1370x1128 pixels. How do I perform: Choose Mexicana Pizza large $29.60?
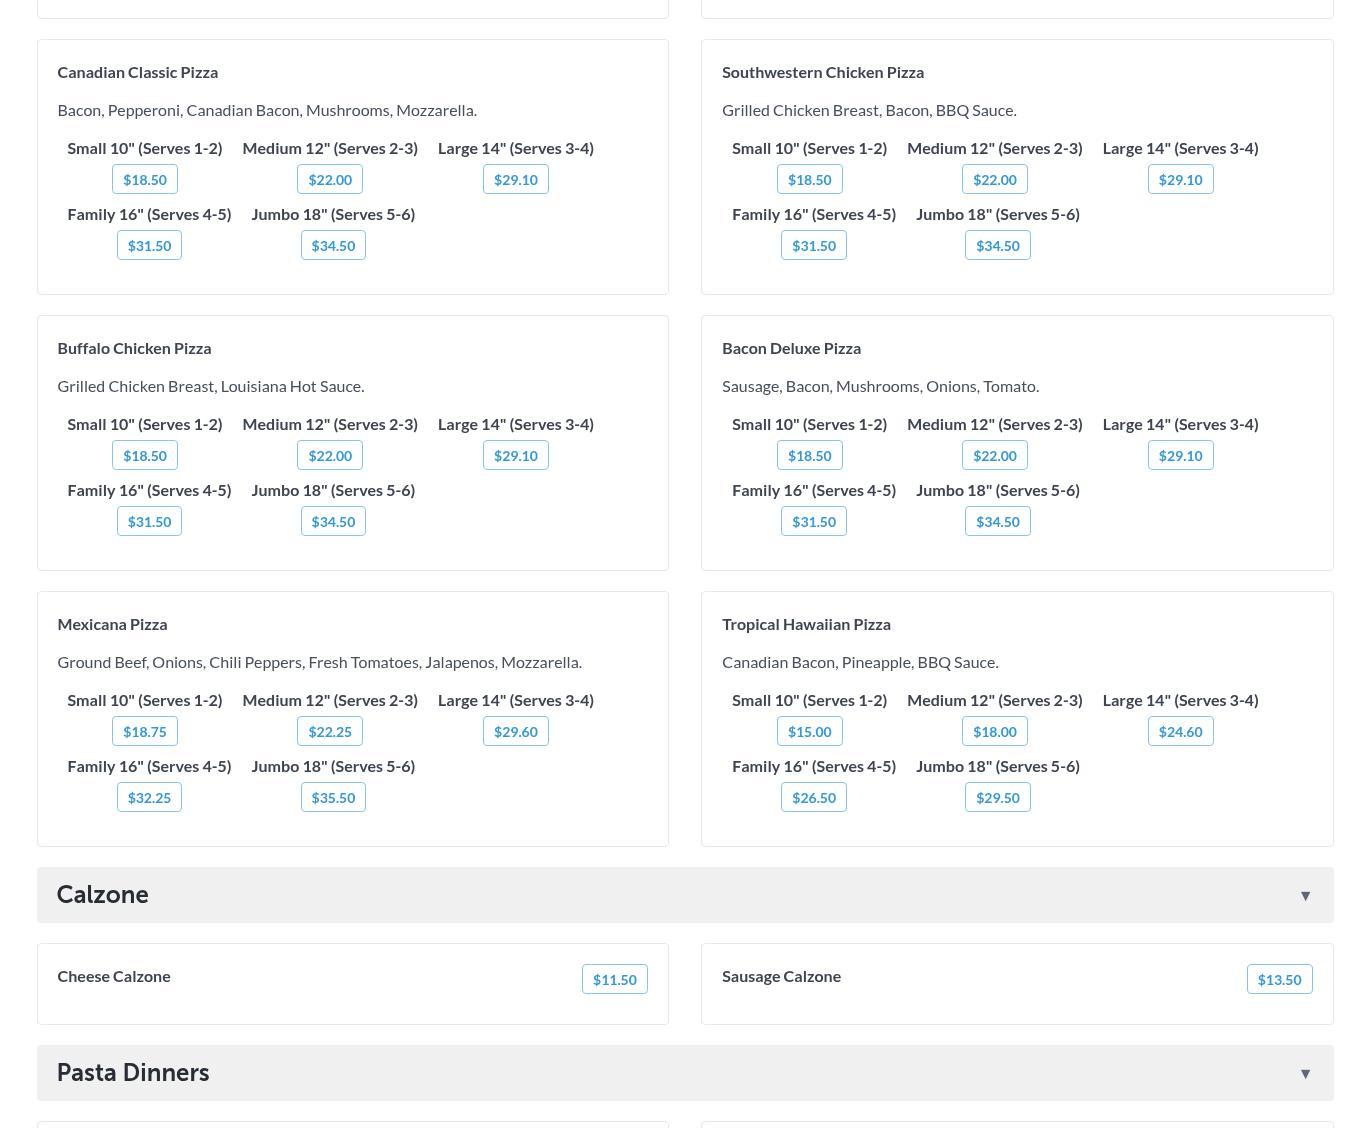coord(515,732)
